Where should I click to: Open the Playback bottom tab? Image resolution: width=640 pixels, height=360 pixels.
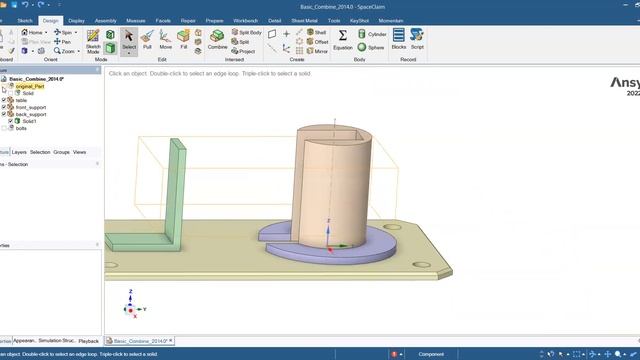pyautogui.click(x=89, y=341)
